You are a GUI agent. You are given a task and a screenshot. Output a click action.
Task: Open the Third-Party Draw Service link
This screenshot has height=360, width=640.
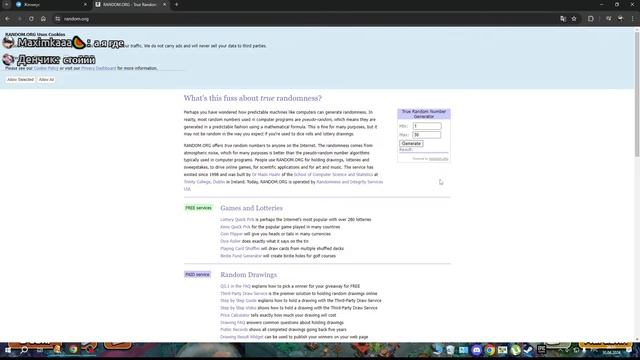[244, 293]
